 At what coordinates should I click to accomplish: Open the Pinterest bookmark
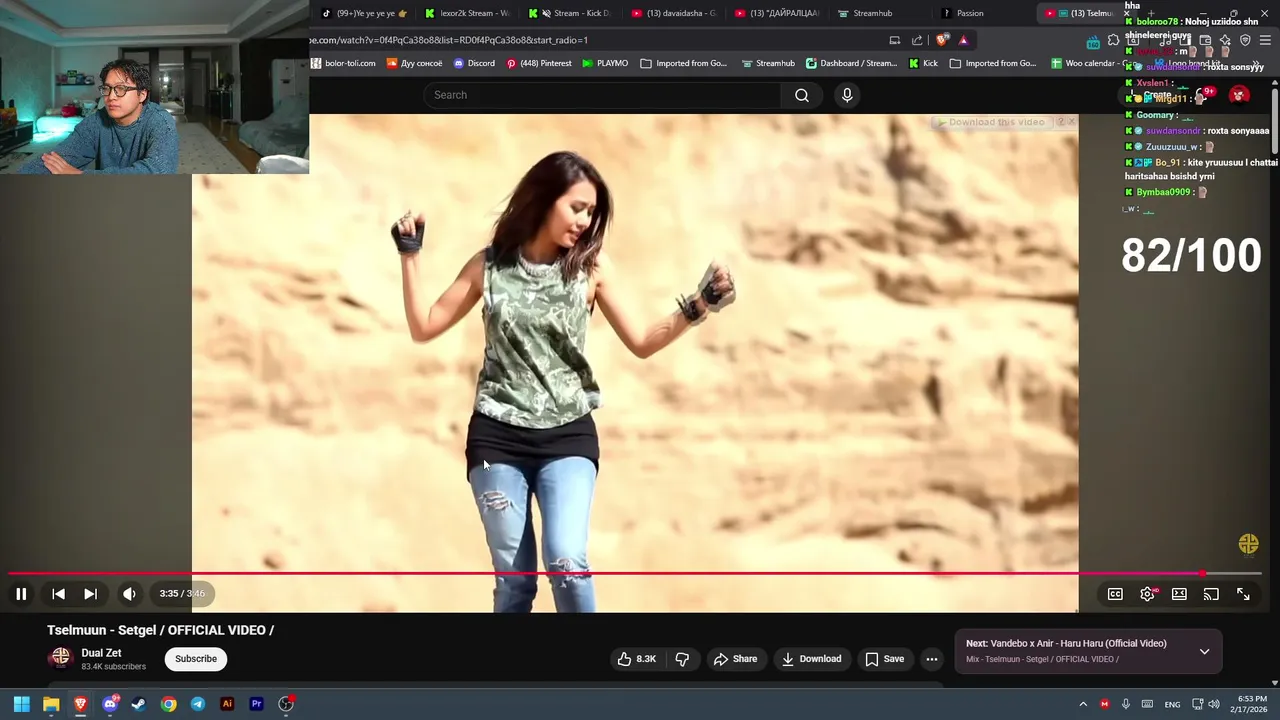tap(539, 63)
